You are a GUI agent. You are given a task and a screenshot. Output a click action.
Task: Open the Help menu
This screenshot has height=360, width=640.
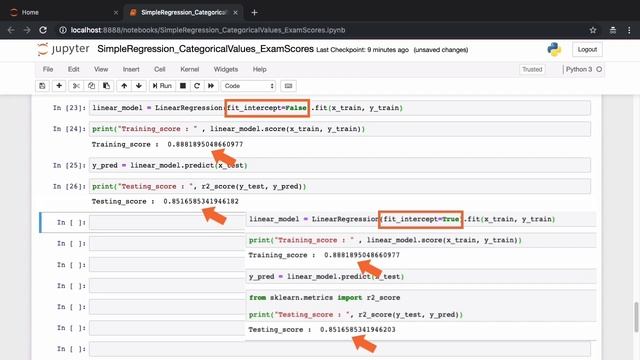pos(259,69)
